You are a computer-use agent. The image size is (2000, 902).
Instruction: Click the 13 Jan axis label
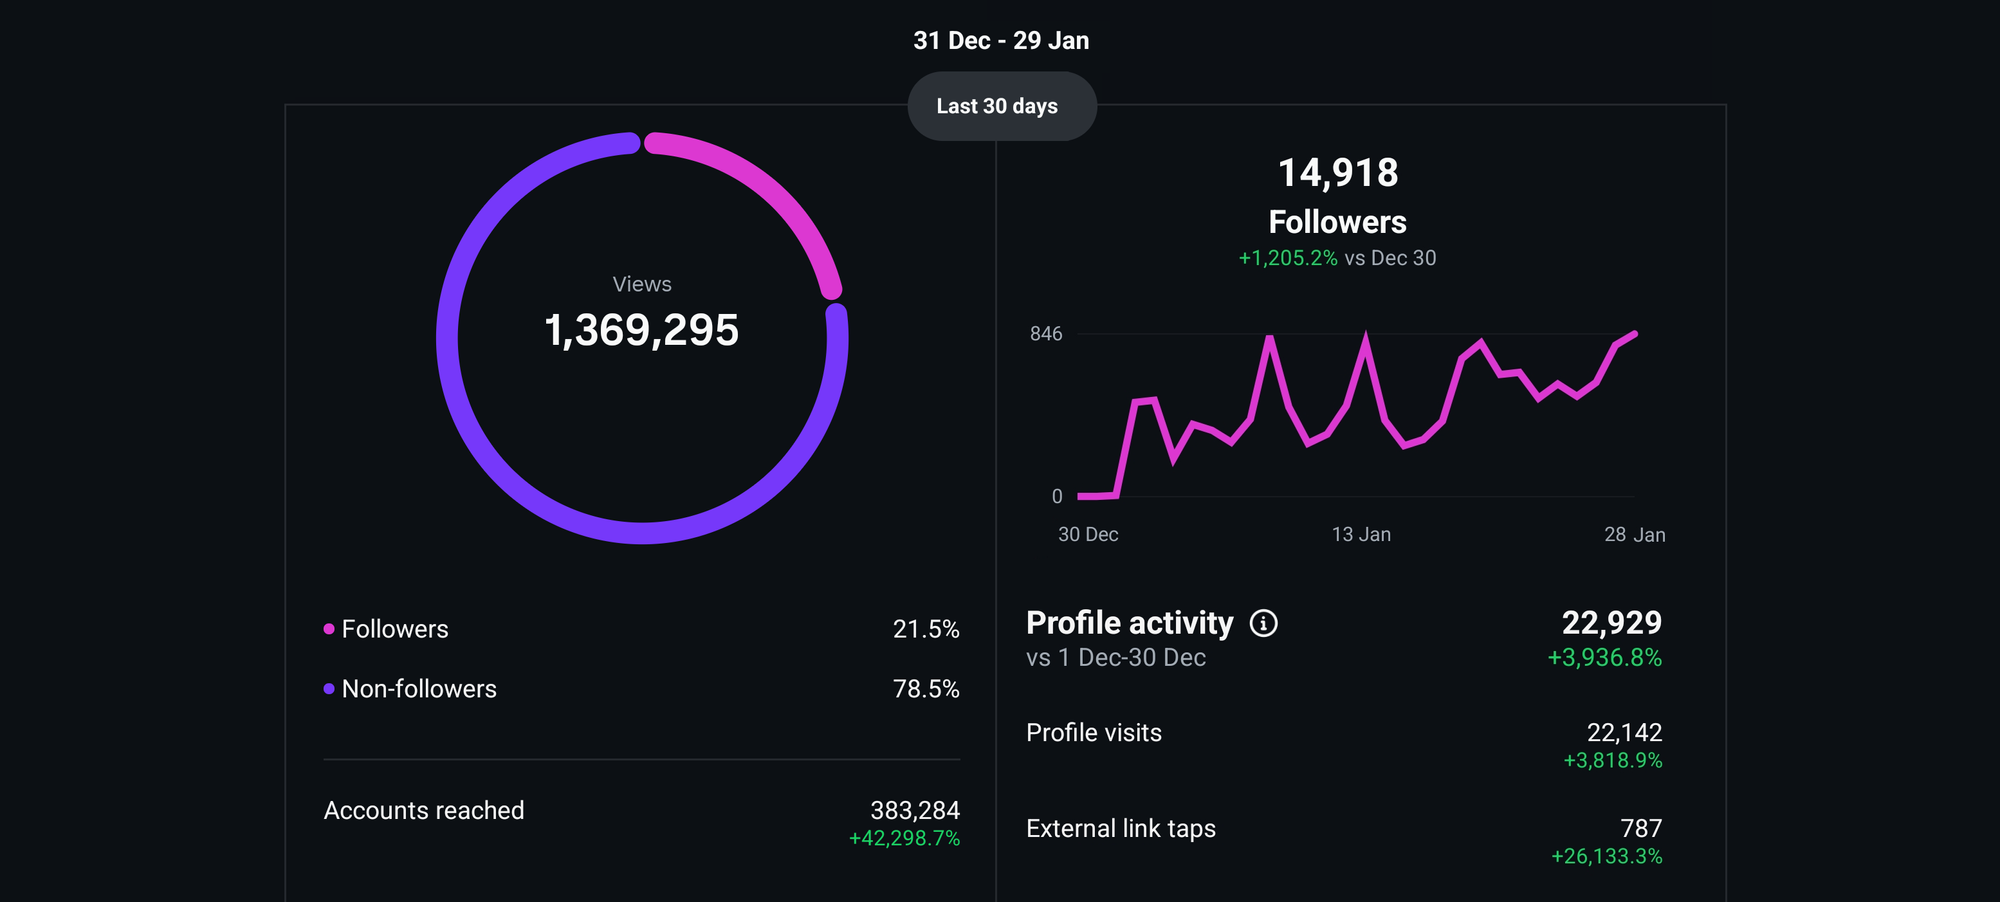coord(1361,535)
